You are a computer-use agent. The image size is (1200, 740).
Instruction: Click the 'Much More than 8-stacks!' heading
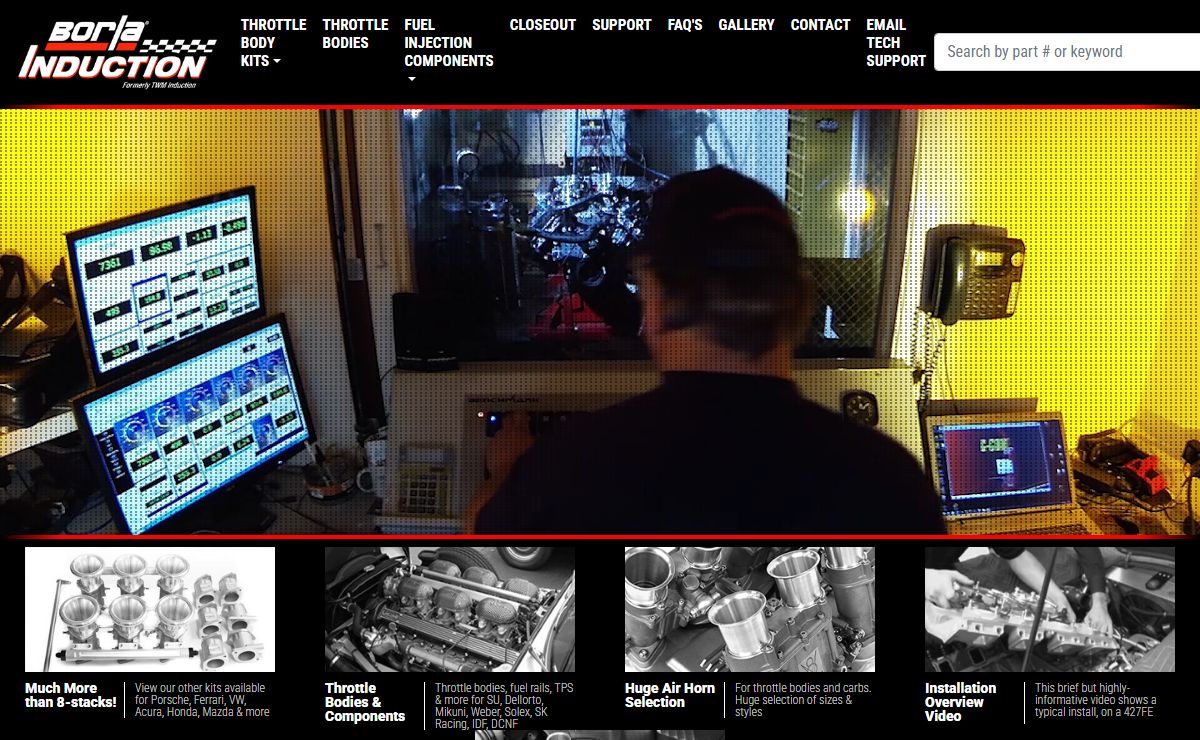pos(70,695)
